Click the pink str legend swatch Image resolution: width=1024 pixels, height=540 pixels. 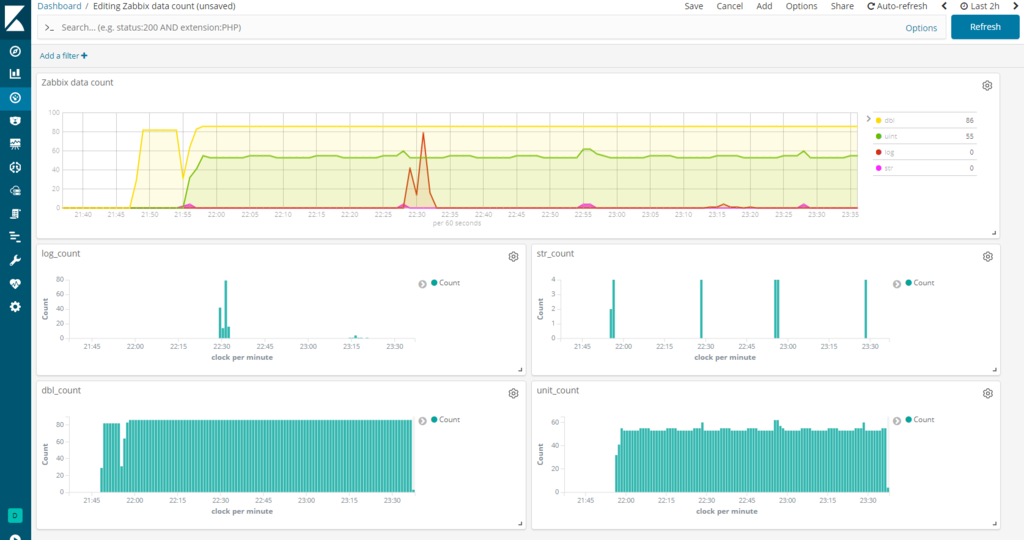point(878,168)
